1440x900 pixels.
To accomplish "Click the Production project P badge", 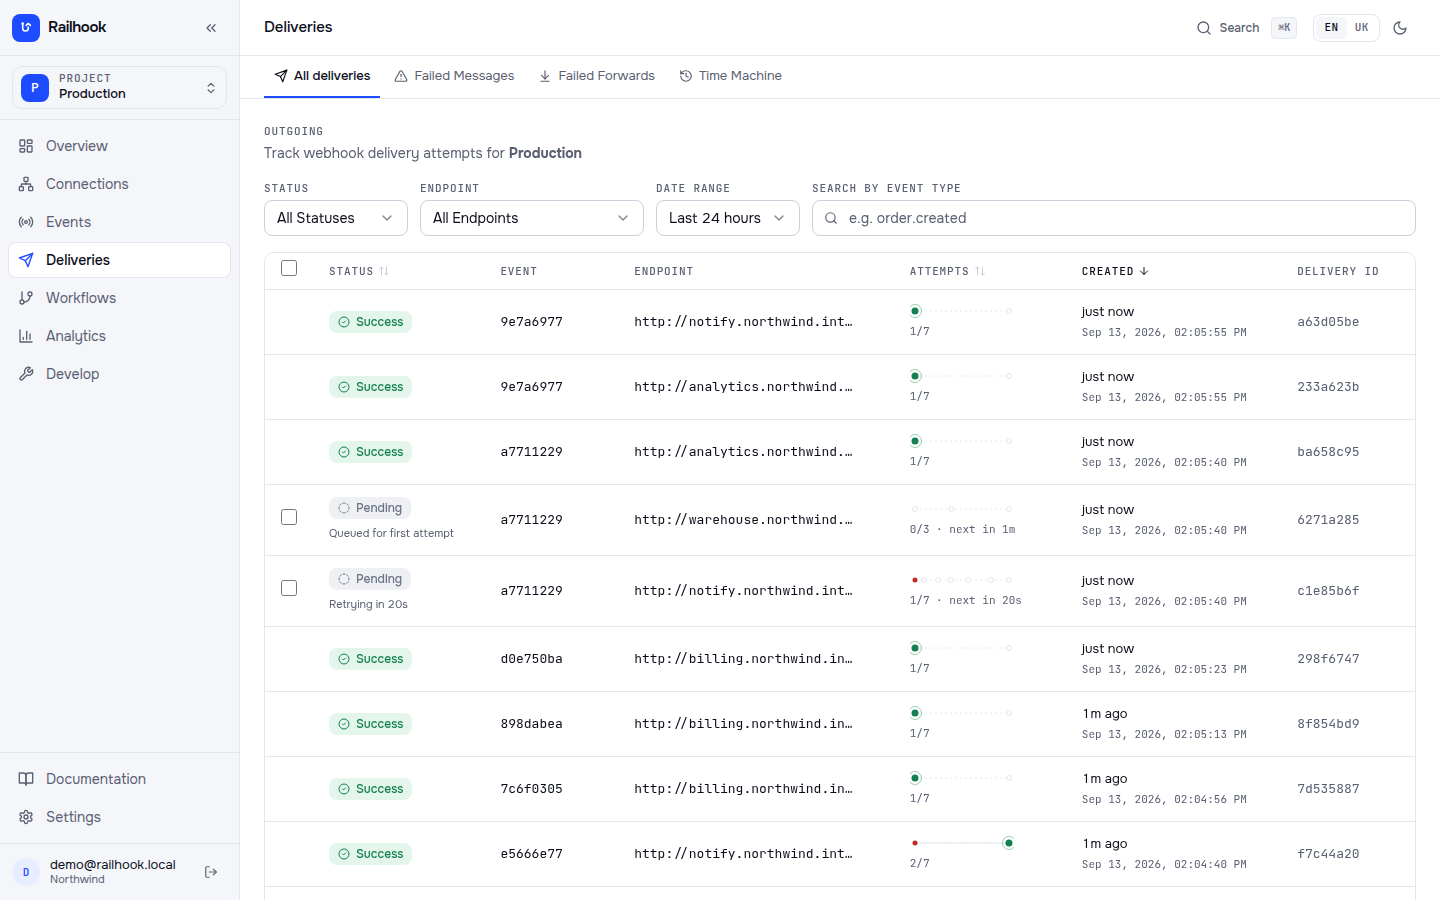I will 35,87.
